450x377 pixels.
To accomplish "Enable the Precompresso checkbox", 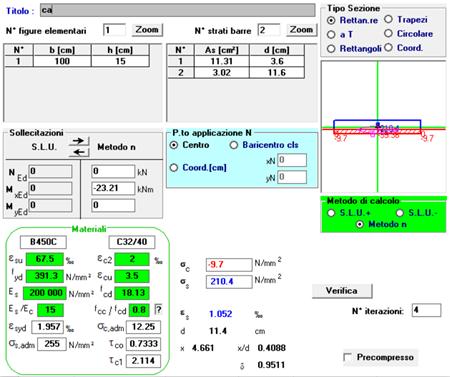I will click(x=347, y=357).
